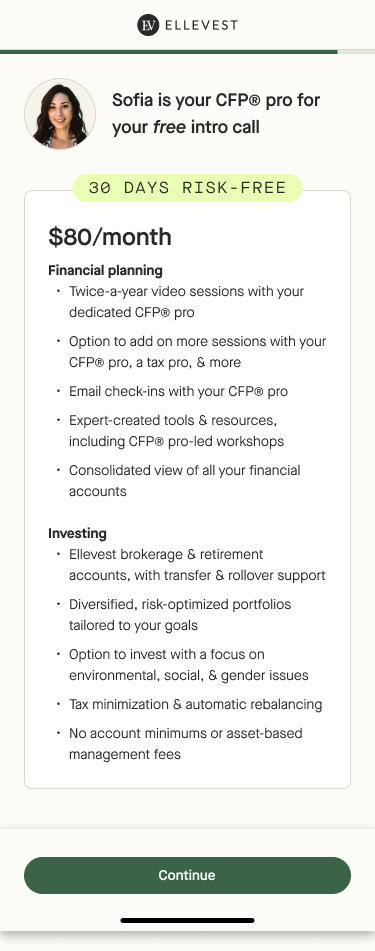375x951 pixels.
Task: Tap the 30 Days Risk-Free badge
Action: (x=188, y=188)
